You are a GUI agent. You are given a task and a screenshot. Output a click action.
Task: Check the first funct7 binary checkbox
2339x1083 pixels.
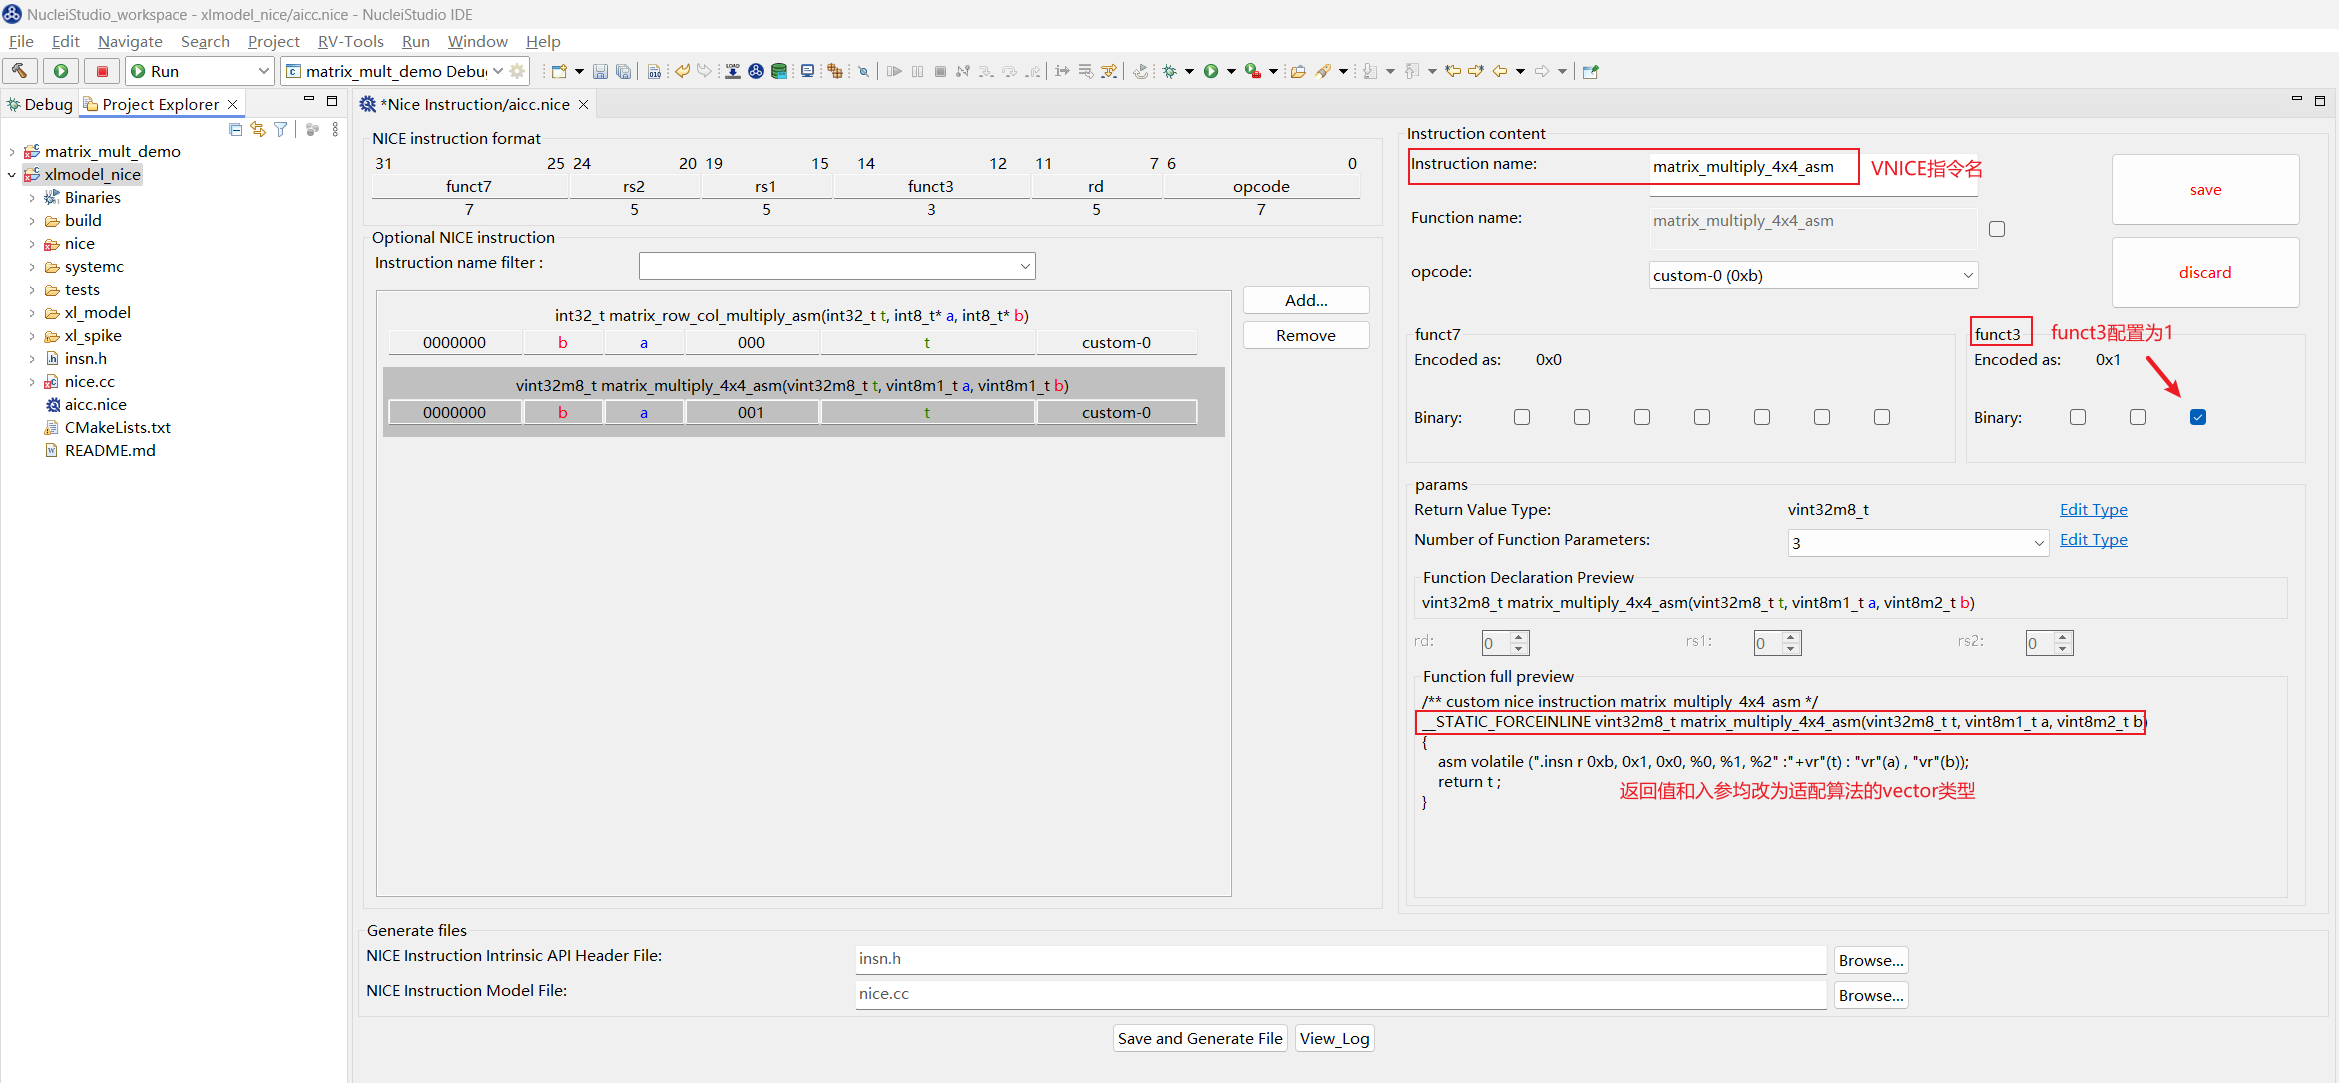(1522, 417)
